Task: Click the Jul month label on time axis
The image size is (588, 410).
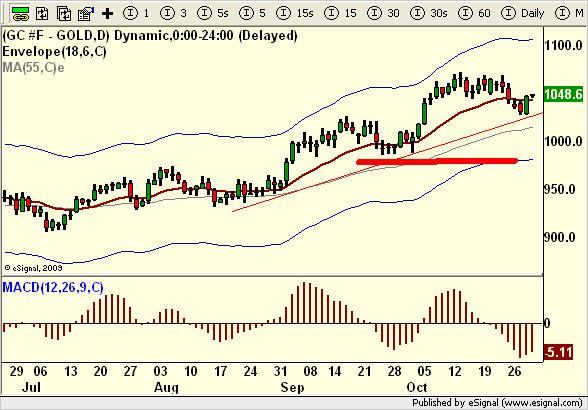Action: click(31, 387)
